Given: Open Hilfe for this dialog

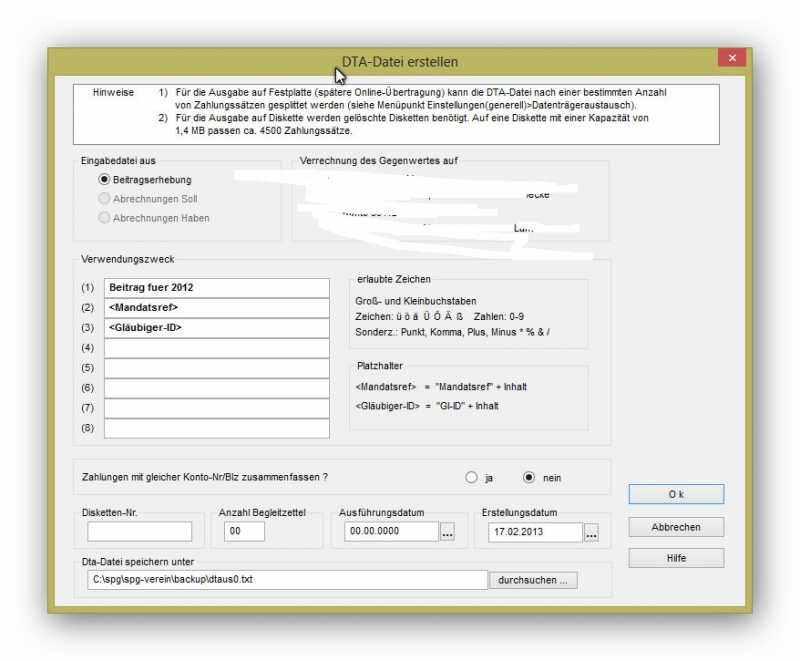Looking at the screenshot, I should click(676, 558).
